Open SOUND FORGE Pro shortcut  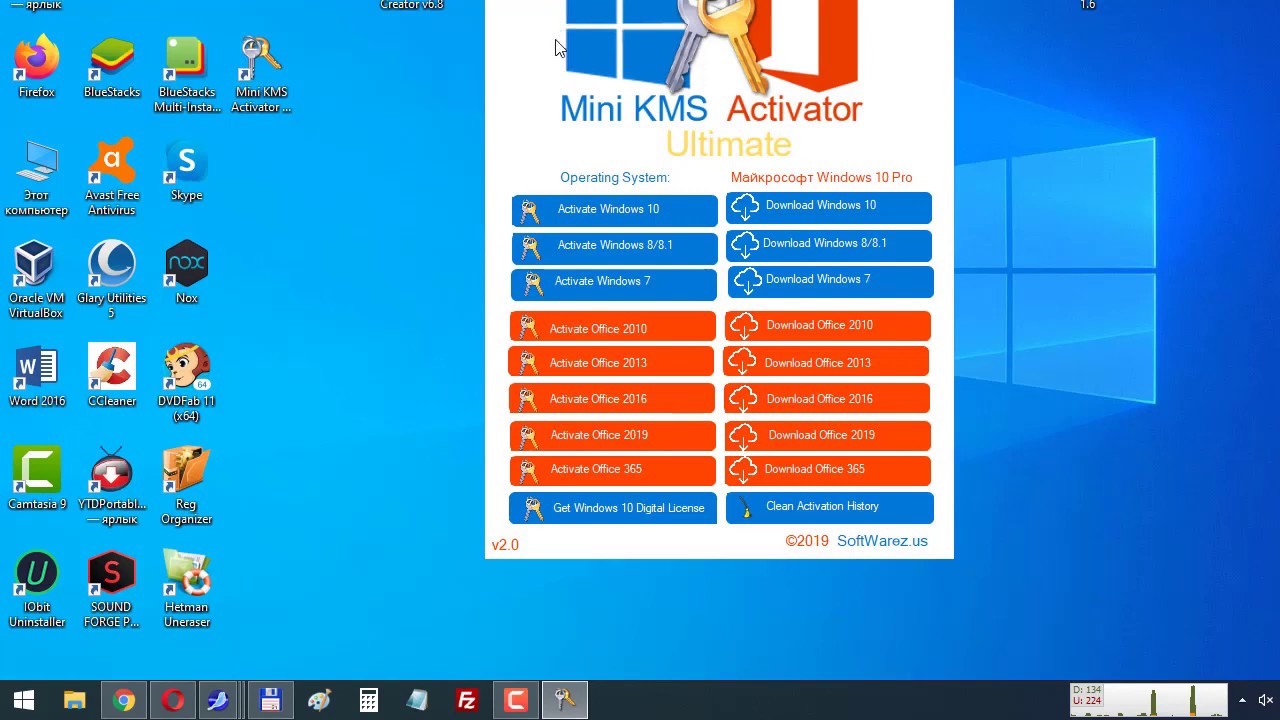tap(112, 590)
